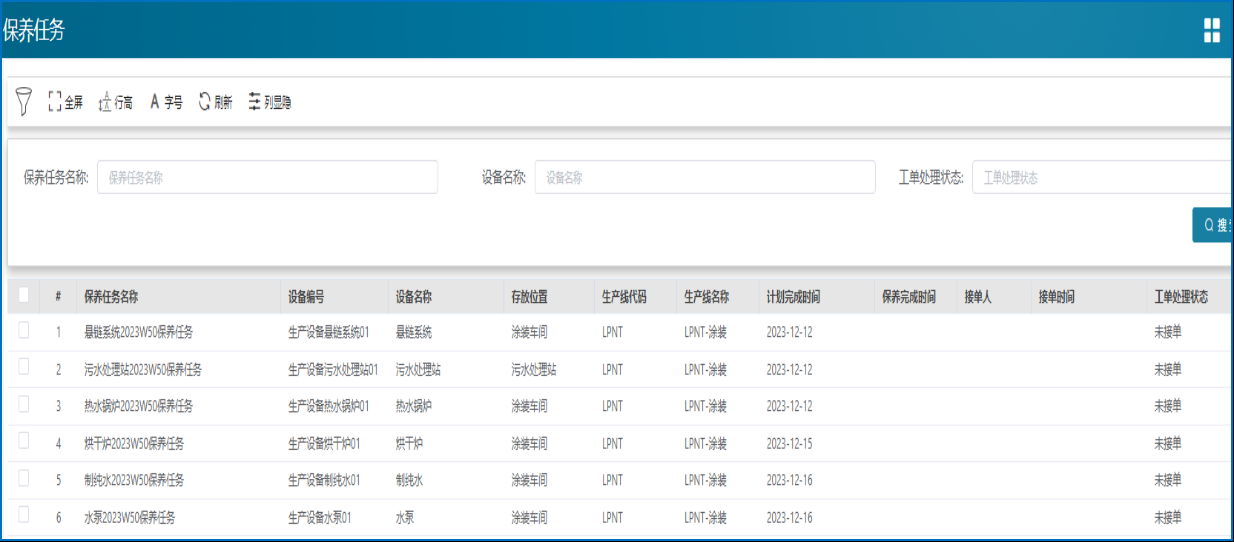Tick the checkbox for row 6 水泵
This screenshot has height=542, width=1234.
coord(24,515)
